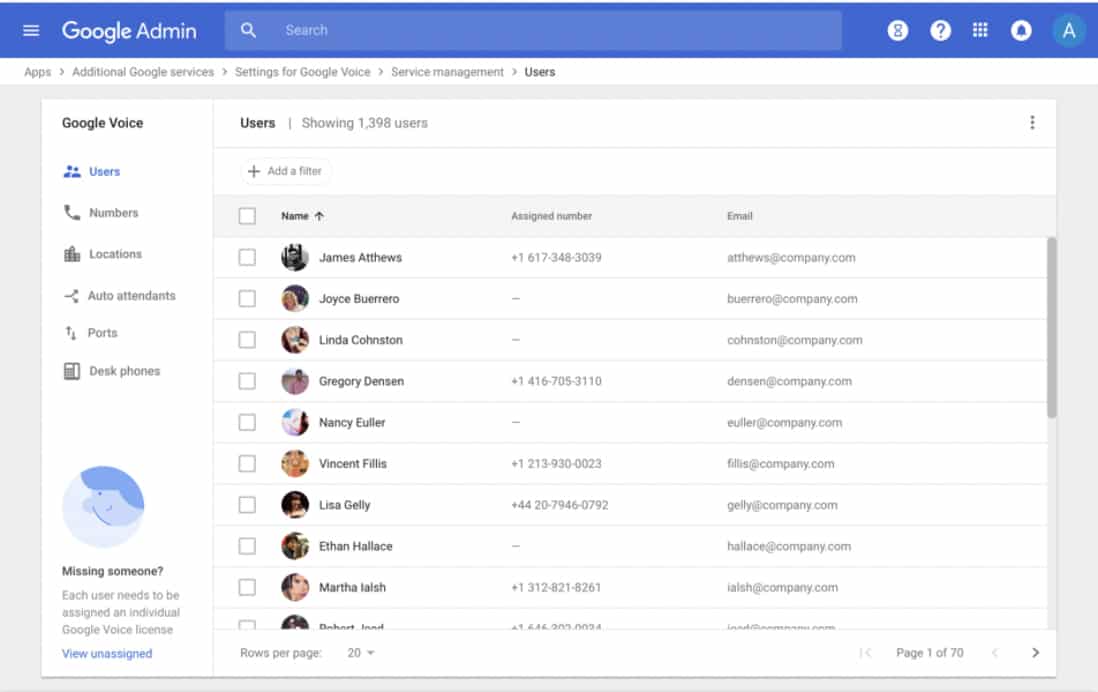Tick the Martha Ialsh checkbox

pos(247,588)
